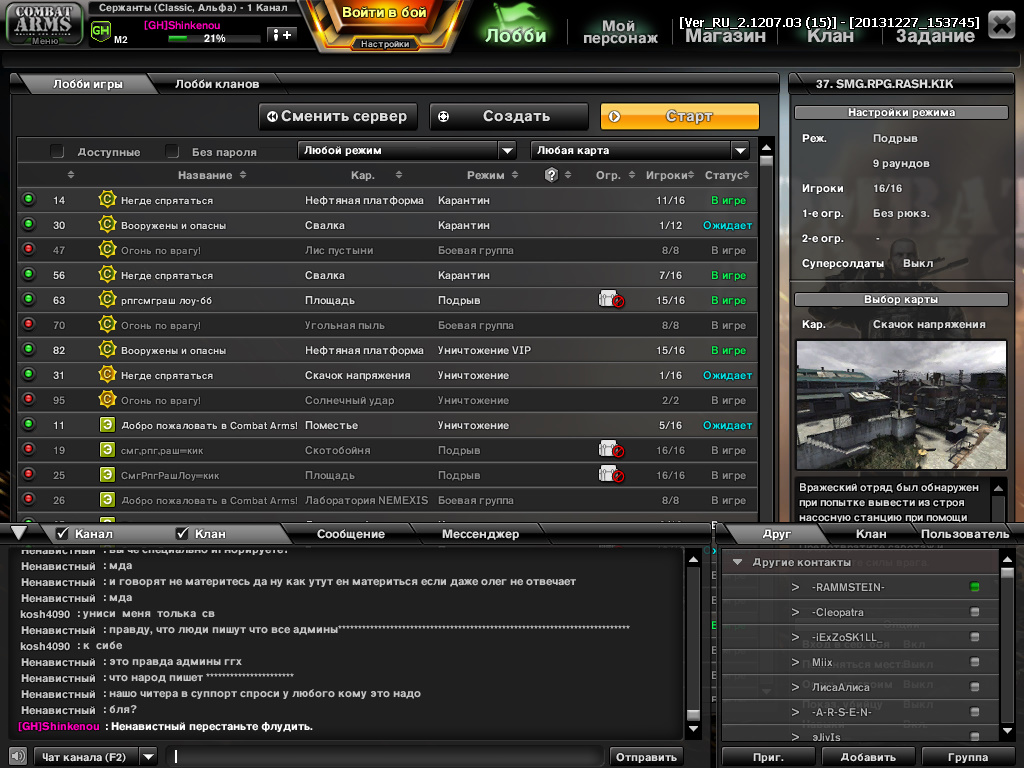This screenshot has width=1024, height=768.
Task: Click the Скачок напряжения map thumbnail
Action: tap(901, 404)
